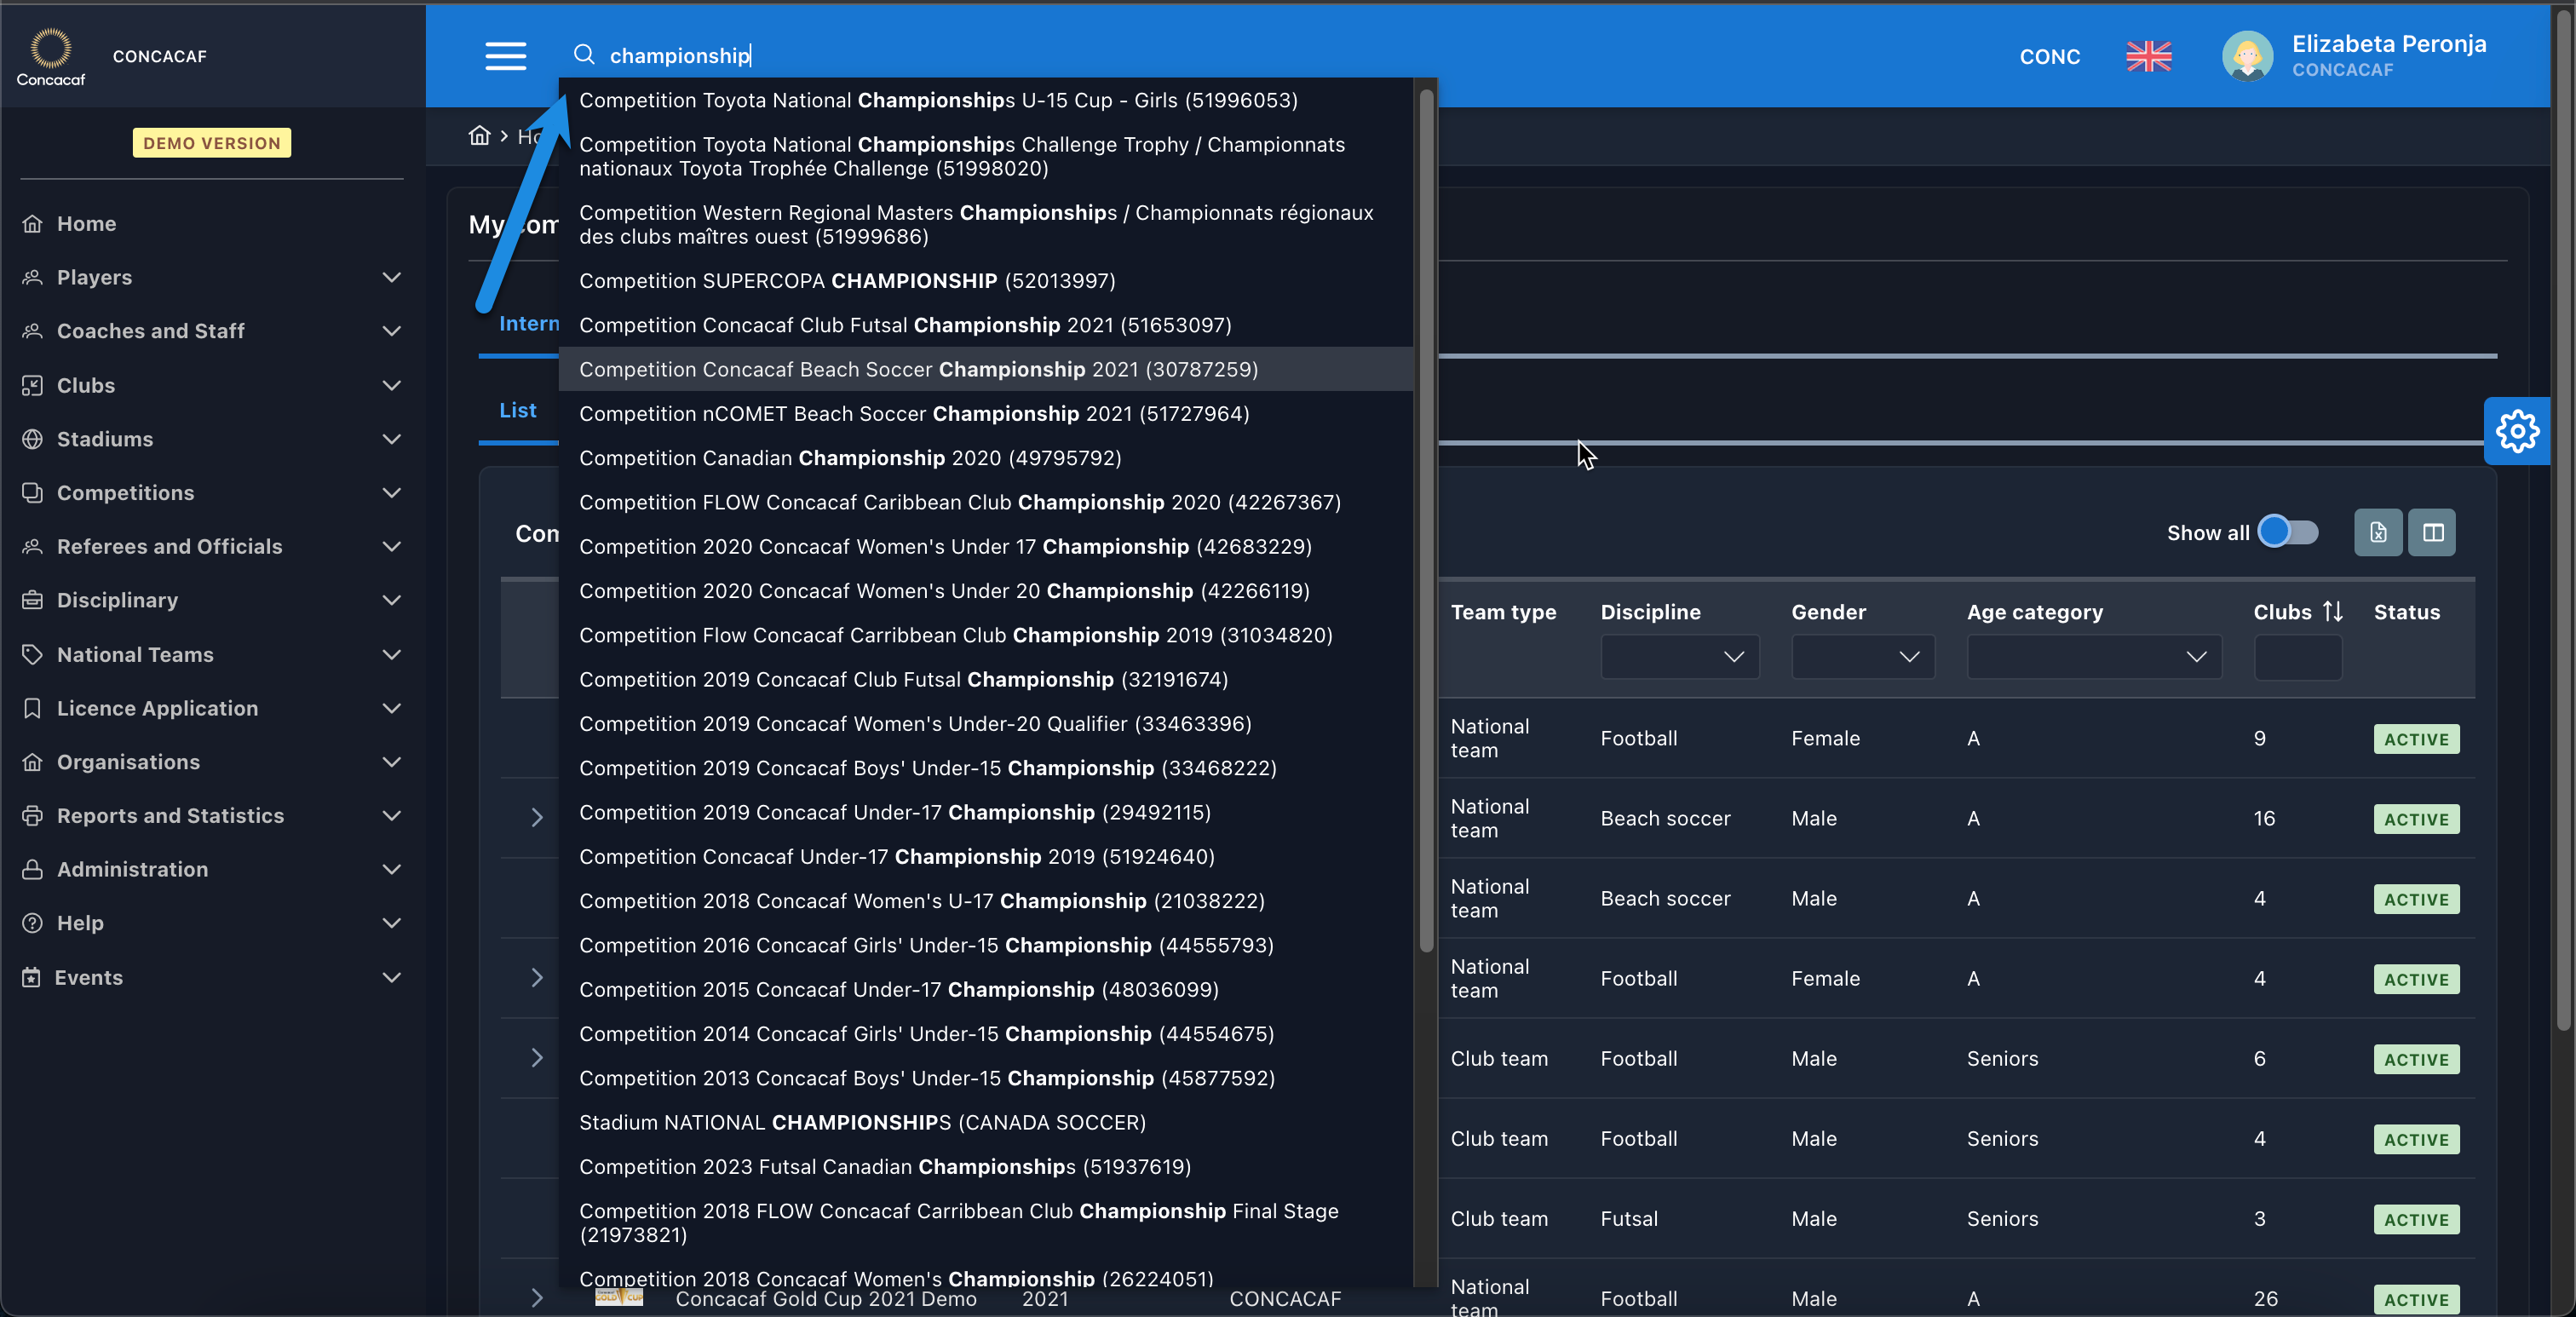
Task: Click the breadcrumb home icon
Action: click(x=480, y=136)
